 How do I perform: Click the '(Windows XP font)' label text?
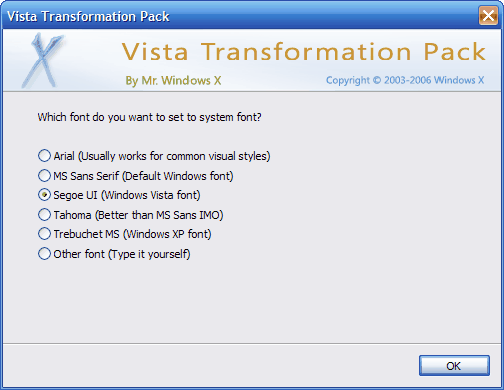pos(167,234)
